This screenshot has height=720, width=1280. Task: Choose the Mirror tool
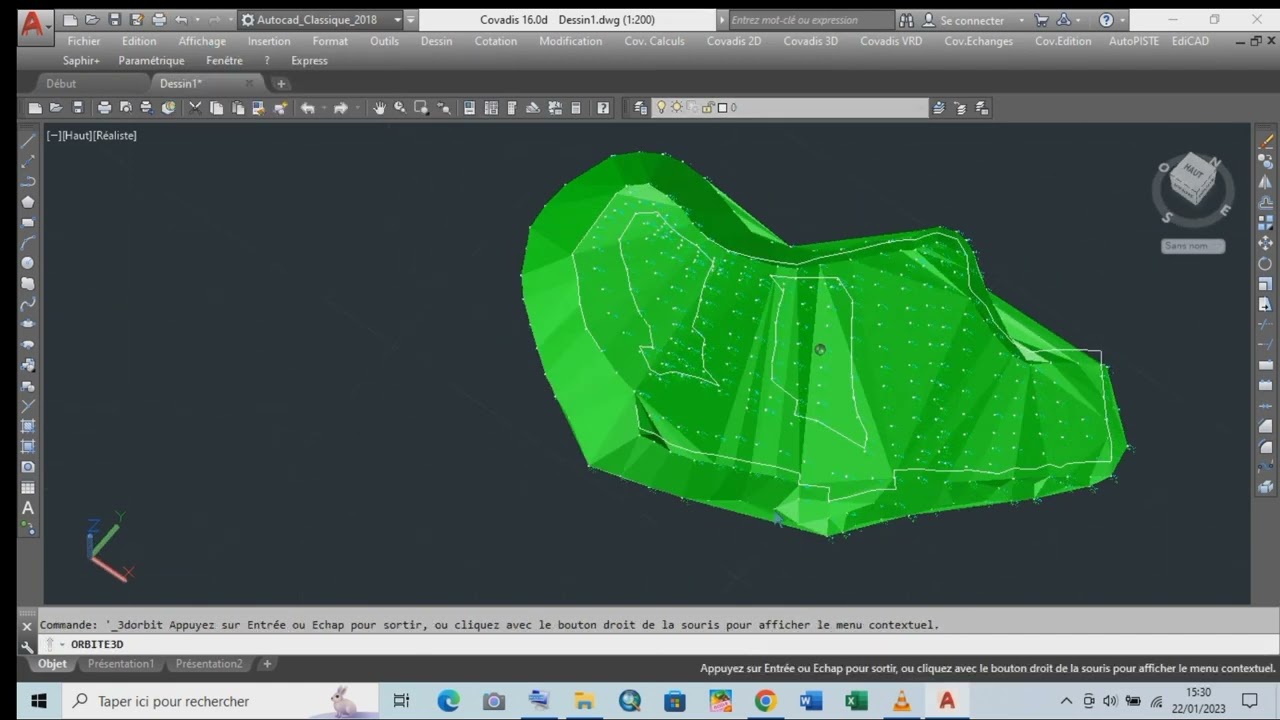click(x=1266, y=182)
